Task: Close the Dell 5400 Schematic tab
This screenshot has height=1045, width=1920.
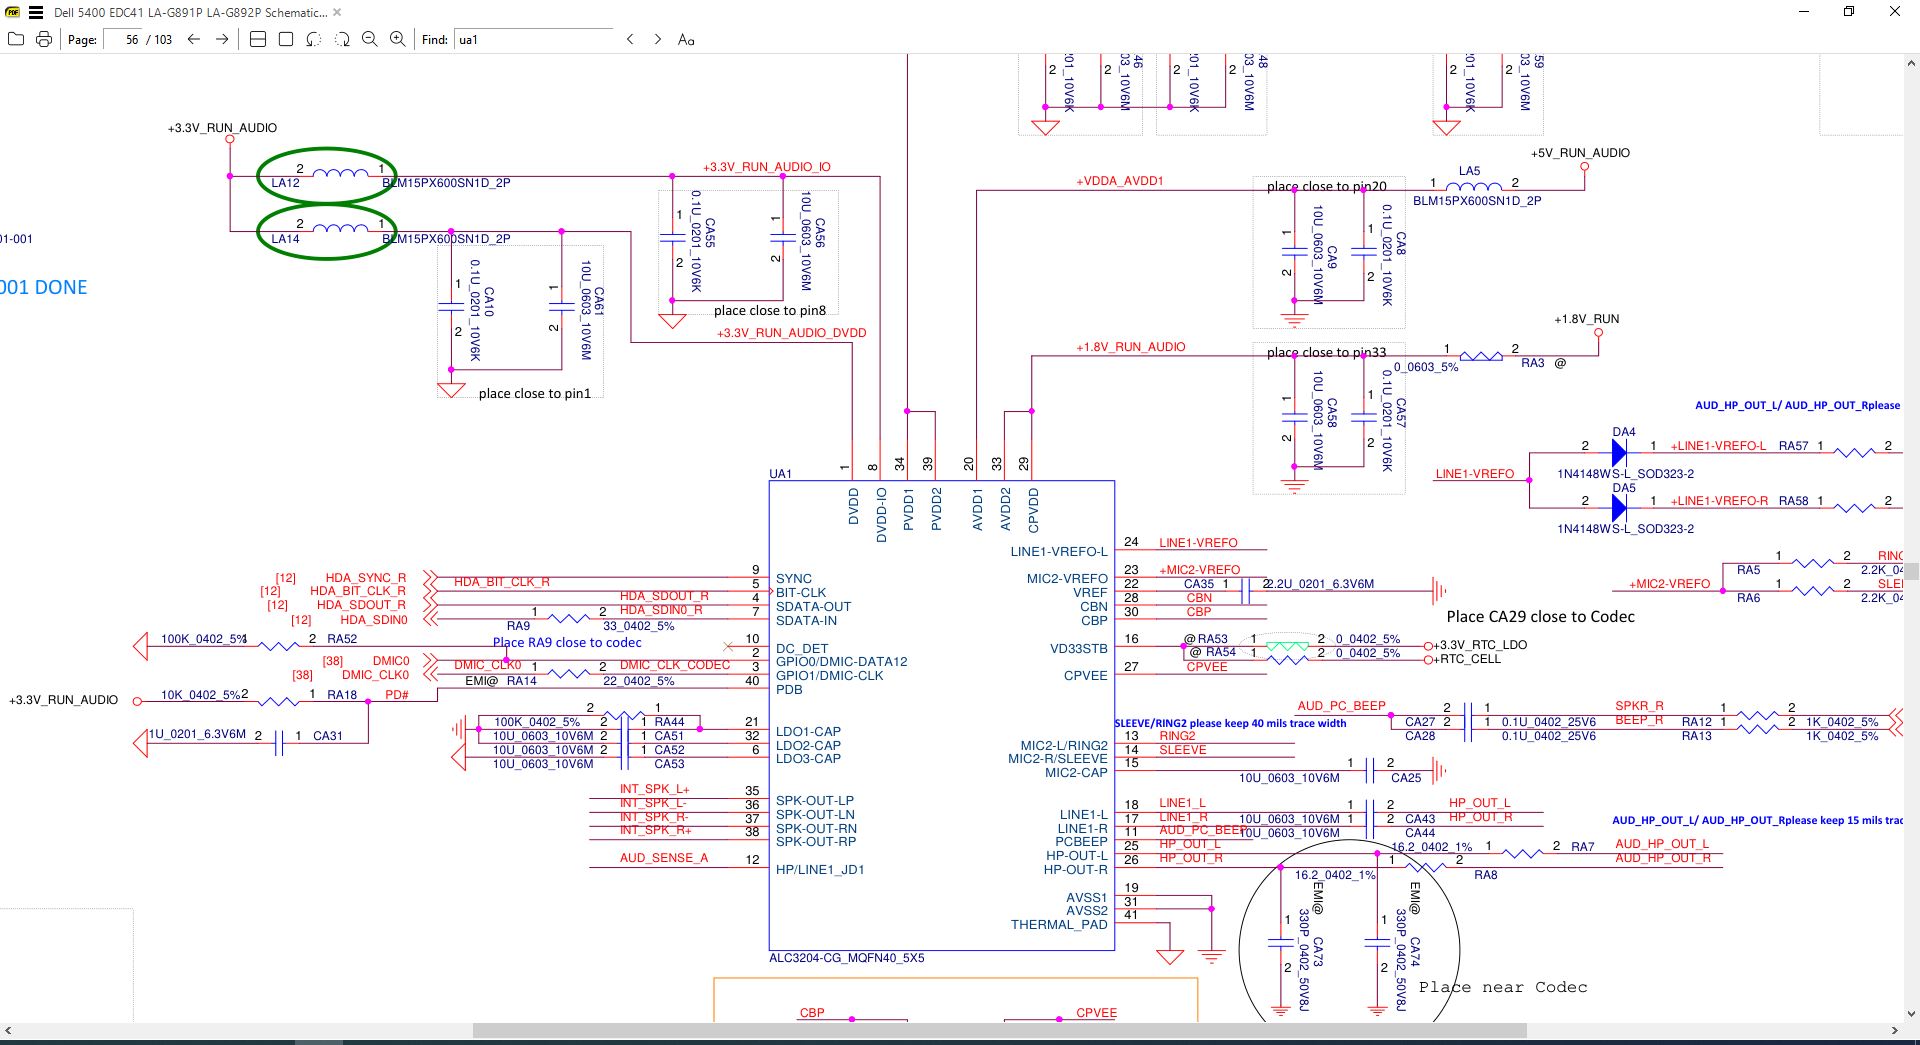Action: pos(337,13)
